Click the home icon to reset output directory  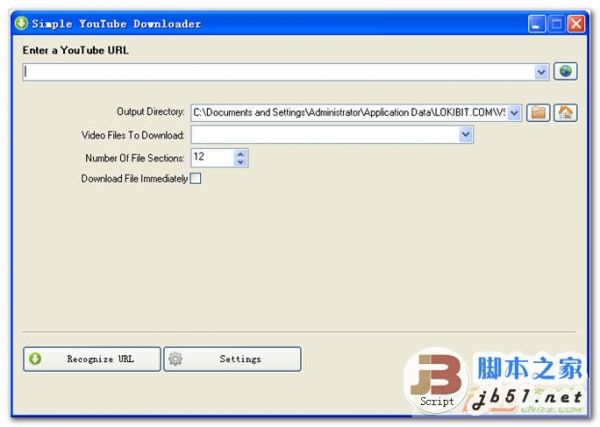pyautogui.click(x=566, y=113)
